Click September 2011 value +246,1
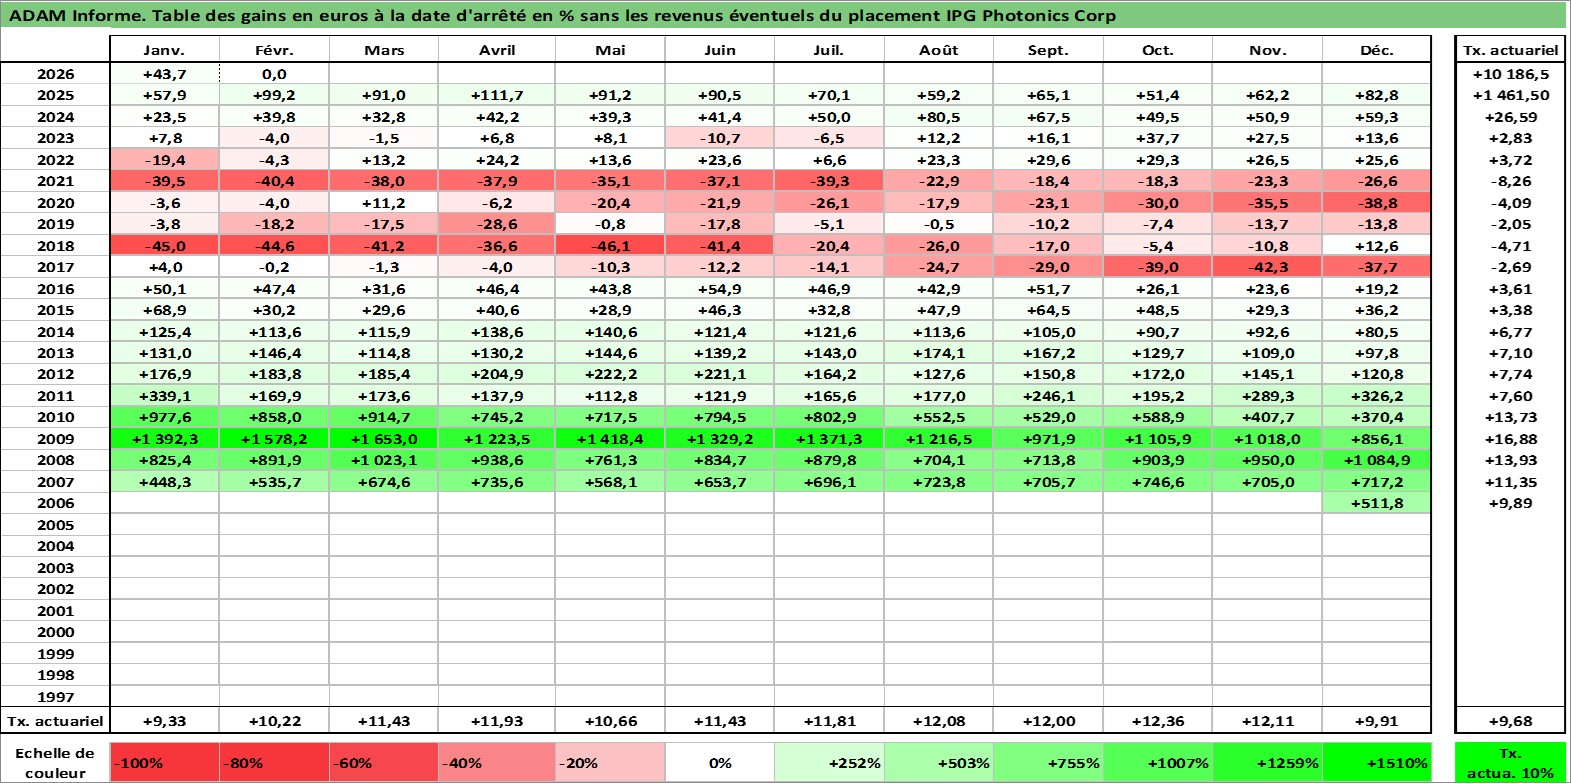 click(1048, 396)
